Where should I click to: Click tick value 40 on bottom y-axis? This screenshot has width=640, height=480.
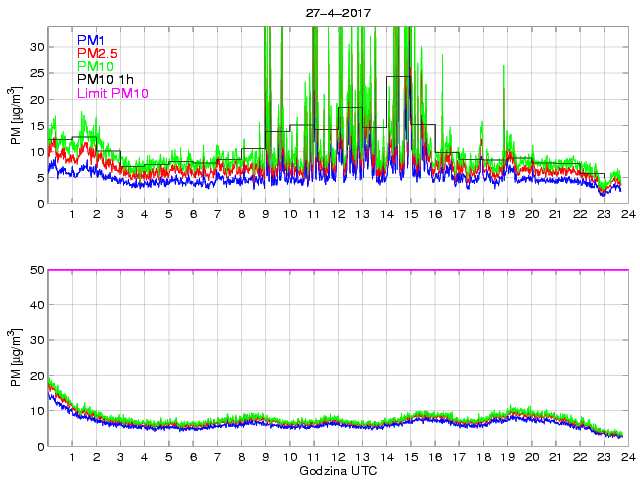(37, 305)
